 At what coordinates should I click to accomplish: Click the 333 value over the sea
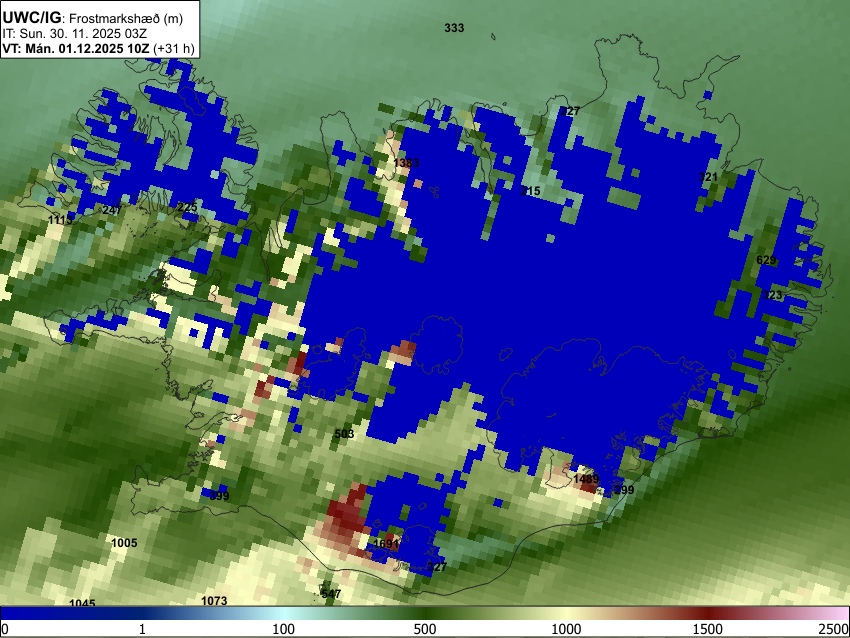coord(454,28)
